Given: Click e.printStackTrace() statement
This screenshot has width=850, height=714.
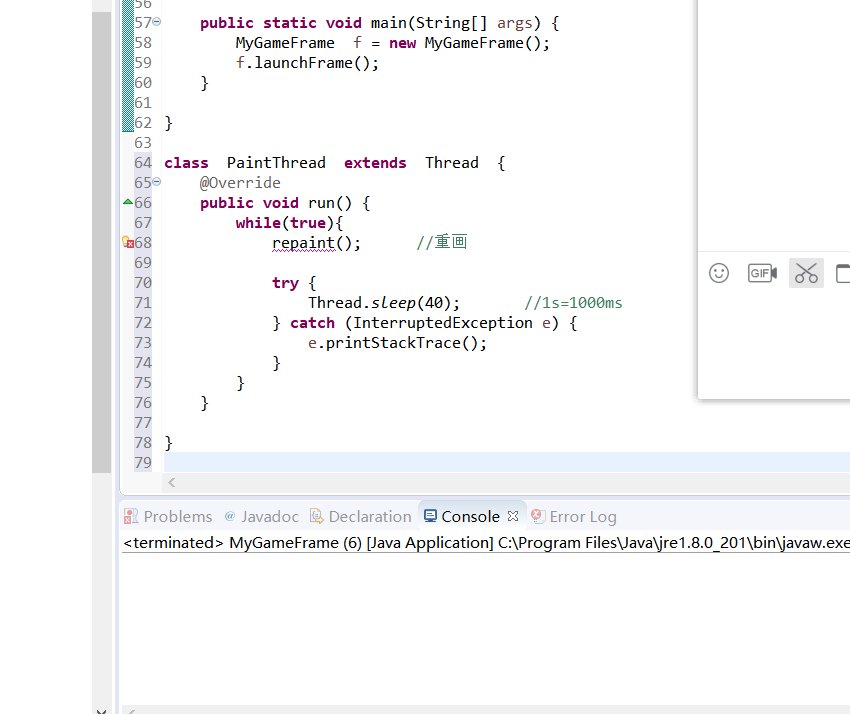Looking at the screenshot, I should click(x=397, y=343).
